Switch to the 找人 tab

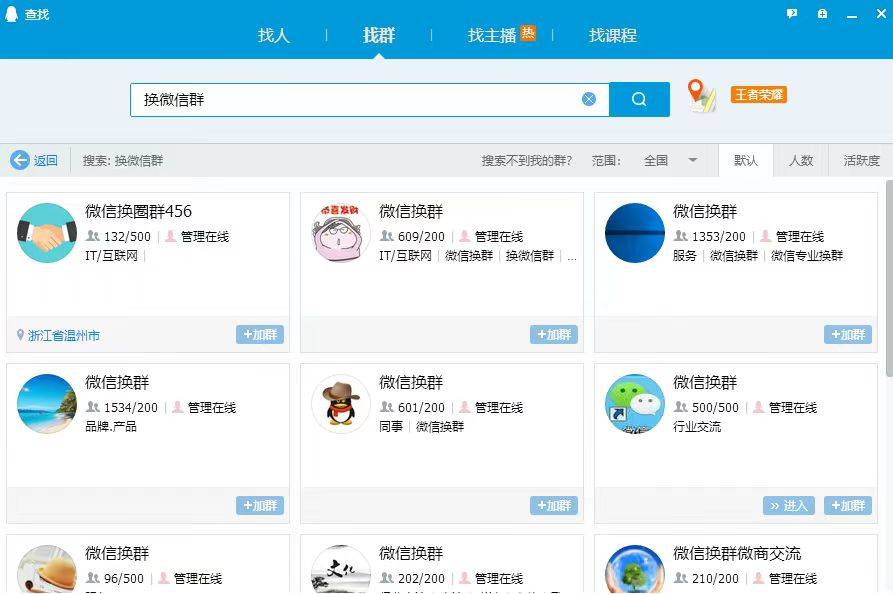coord(274,35)
